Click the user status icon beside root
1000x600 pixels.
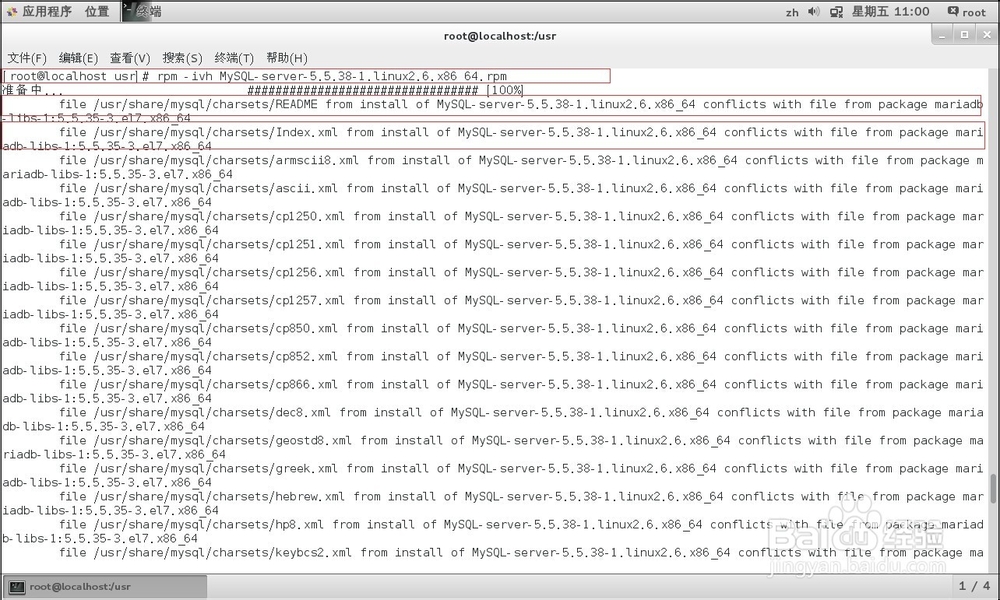pos(952,11)
